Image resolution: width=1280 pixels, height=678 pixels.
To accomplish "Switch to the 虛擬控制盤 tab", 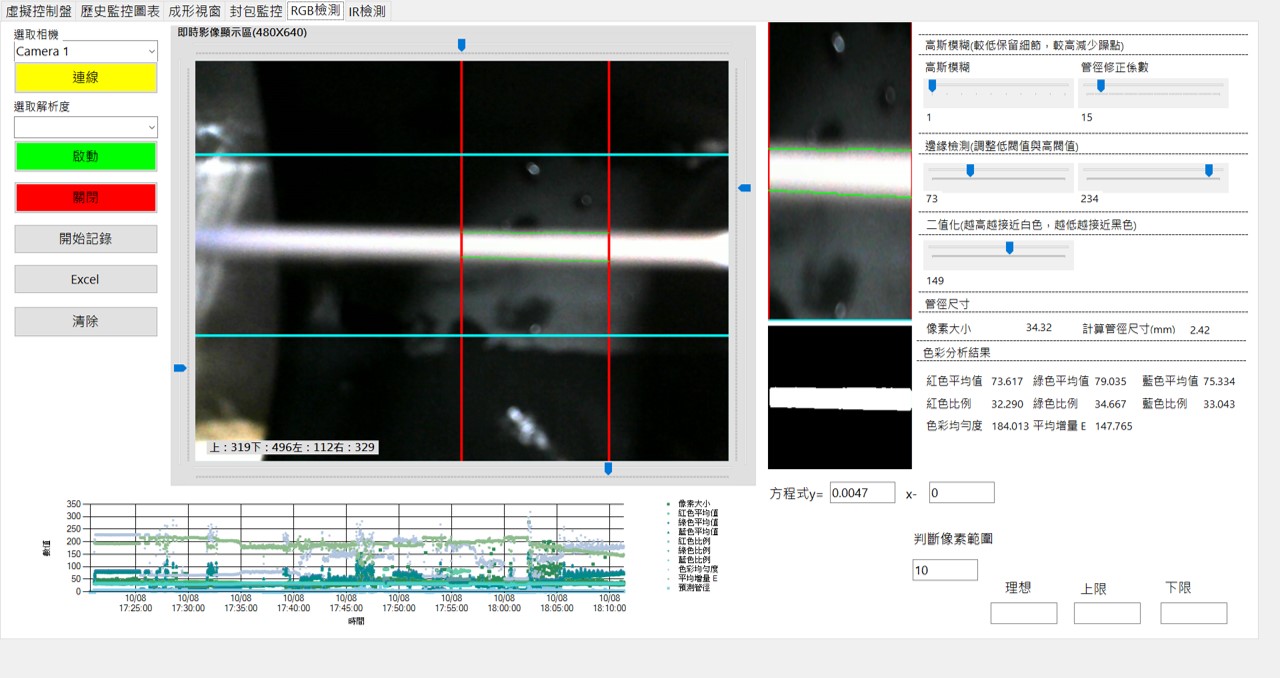I will tap(38, 11).
